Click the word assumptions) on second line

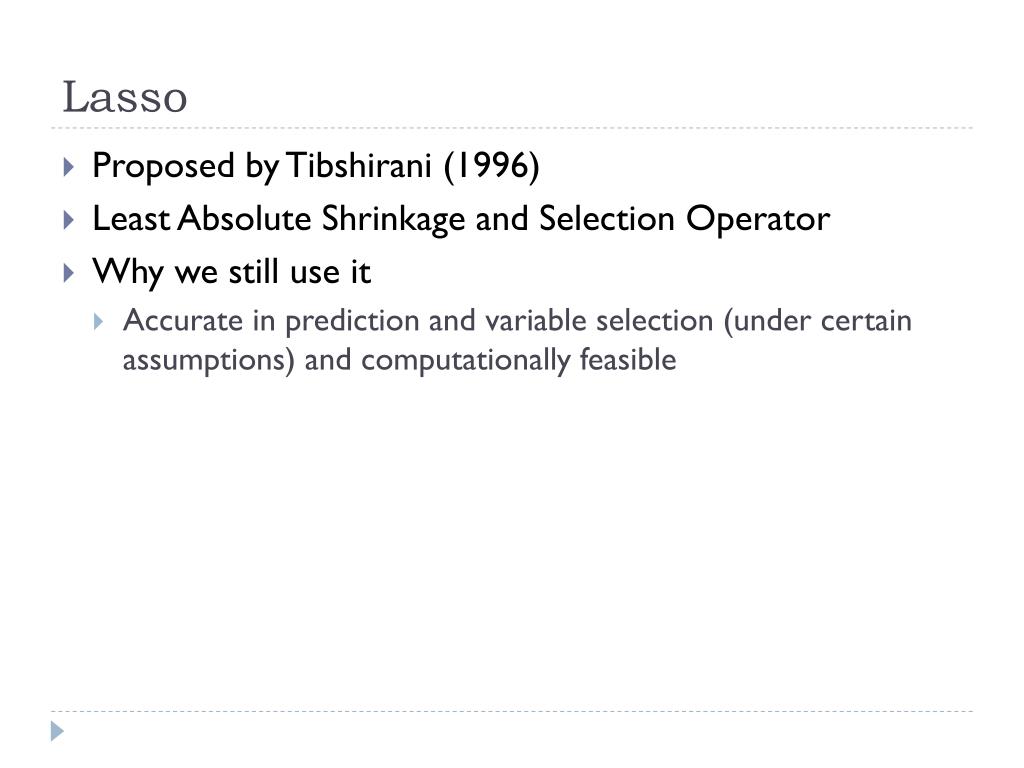(x=208, y=361)
